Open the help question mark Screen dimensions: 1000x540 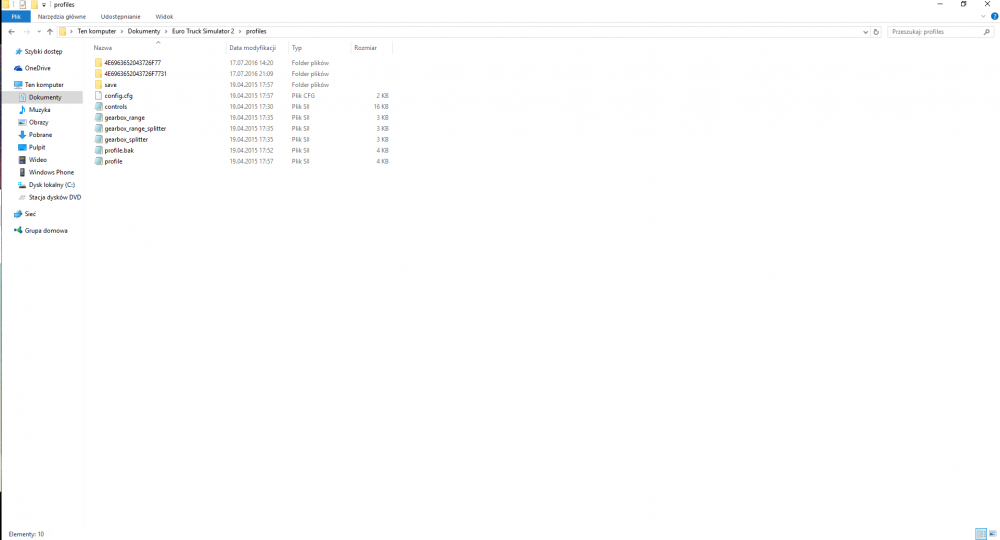pos(994,17)
